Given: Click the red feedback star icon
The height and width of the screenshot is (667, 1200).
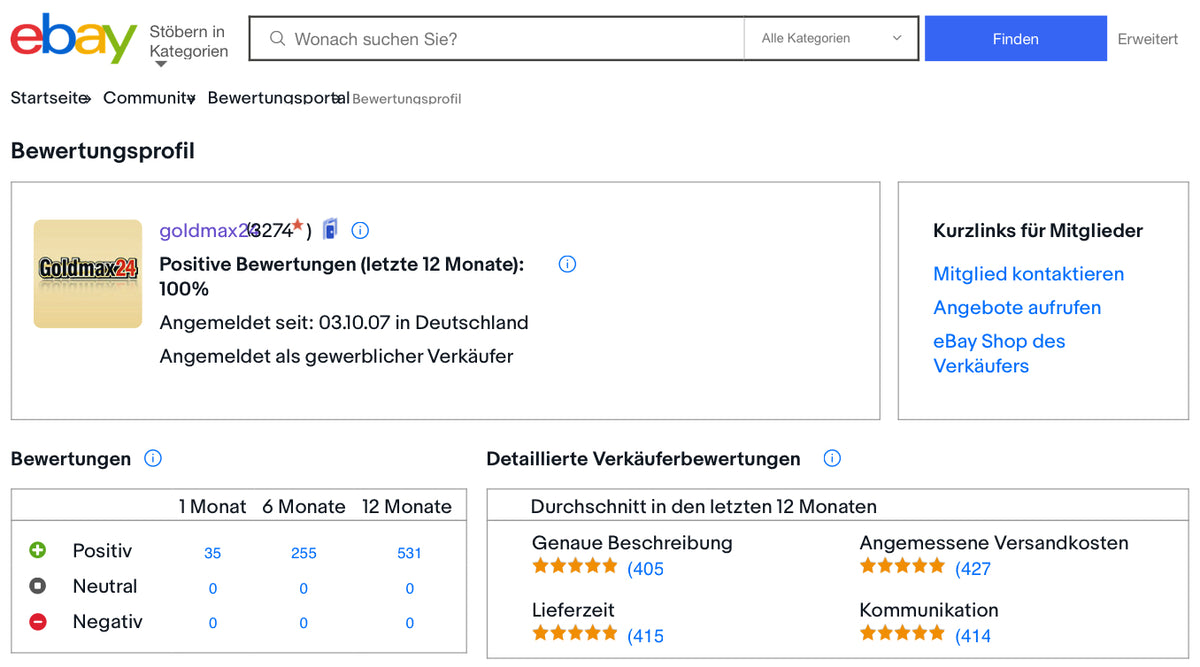Looking at the screenshot, I should (297, 225).
